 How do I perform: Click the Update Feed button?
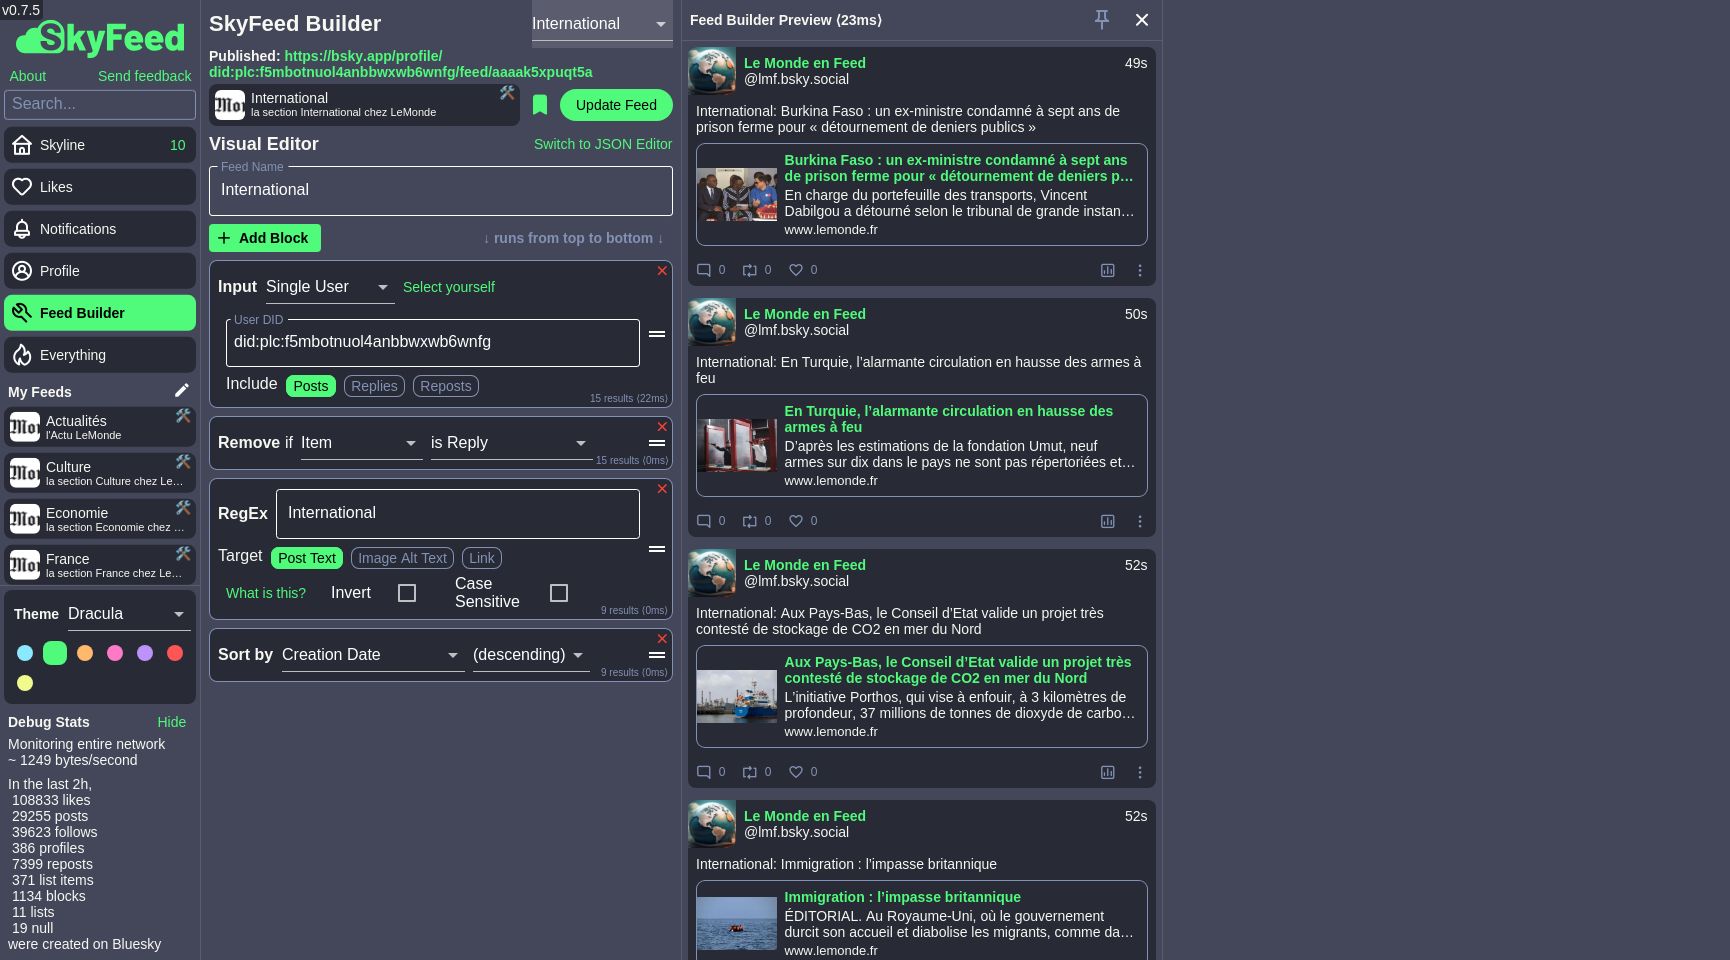pyautogui.click(x=616, y=105)
